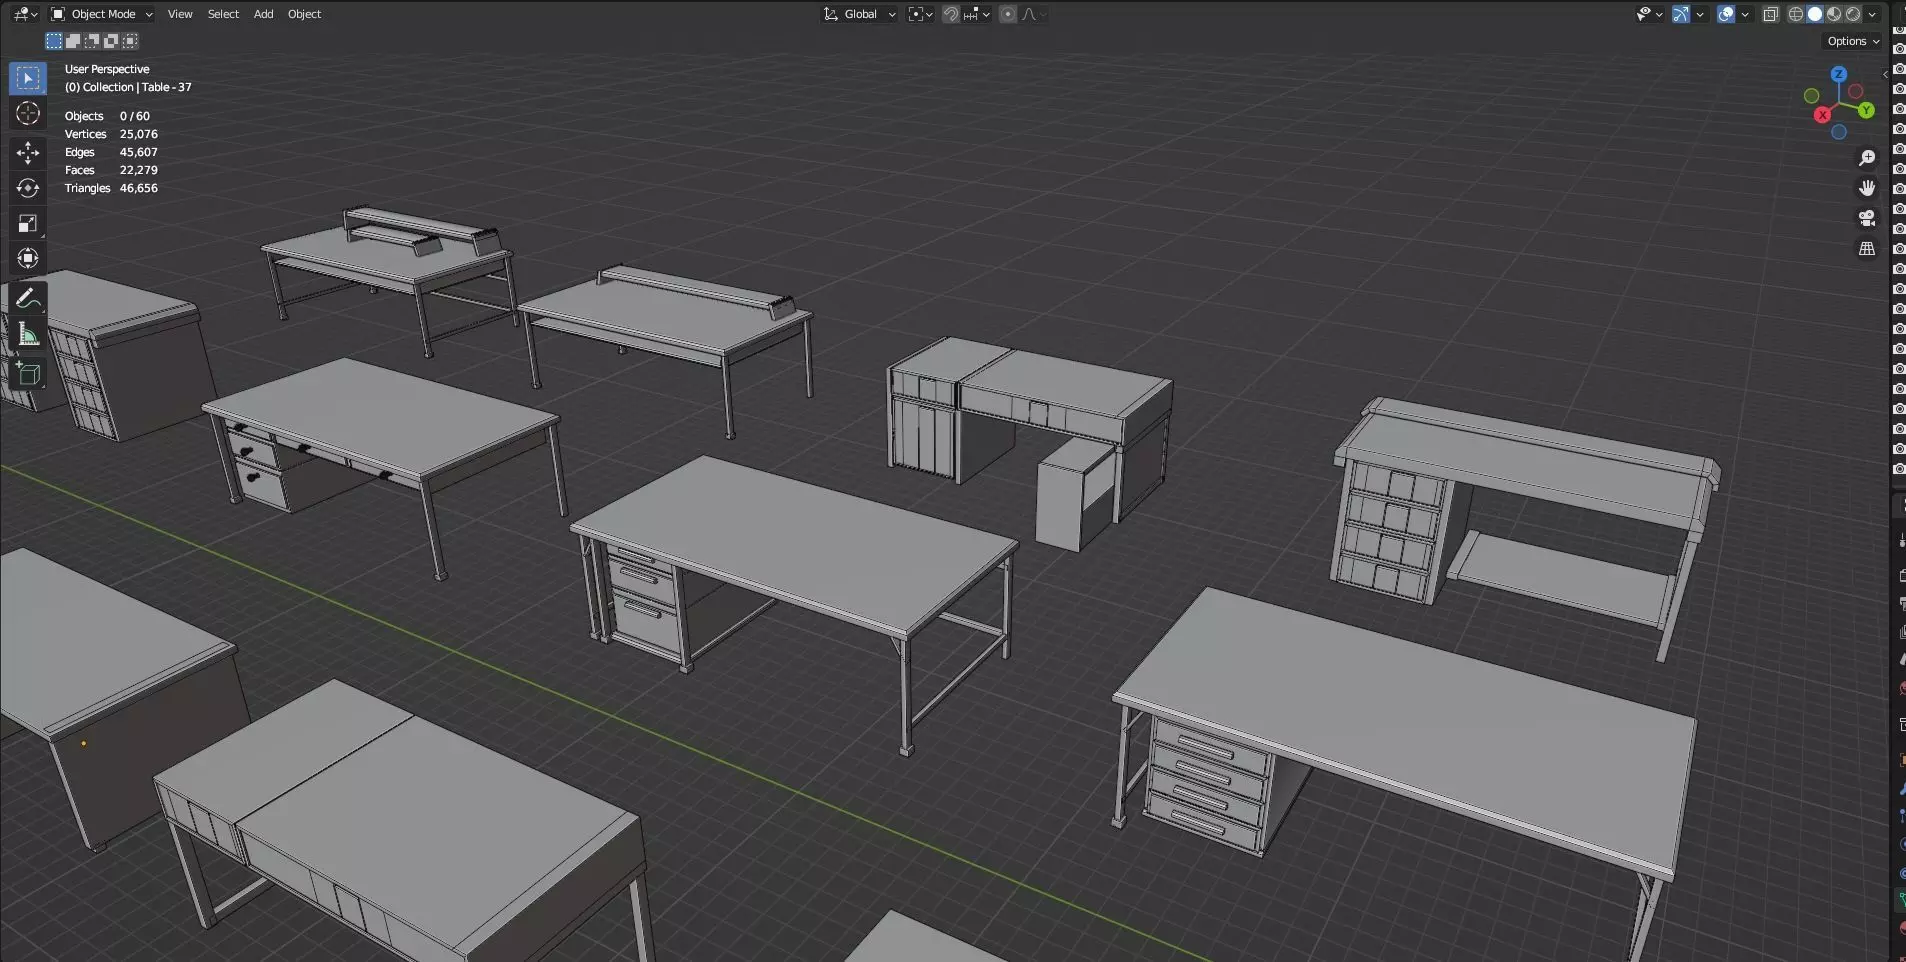Set selection mode to subtract
Image resolution: width=1906 pixels, height=962 pixels.
coord(92,41)
